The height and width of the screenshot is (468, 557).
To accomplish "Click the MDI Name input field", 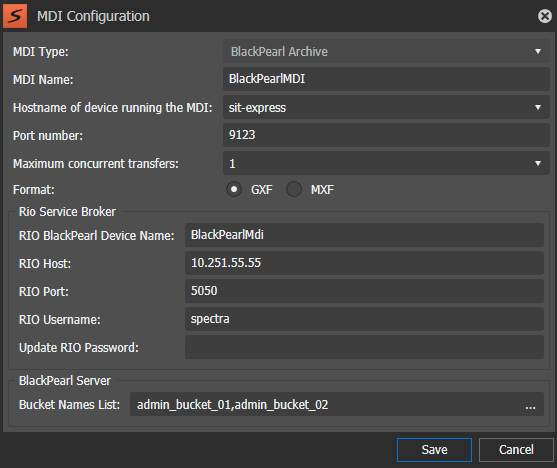I will click(386, 79).
